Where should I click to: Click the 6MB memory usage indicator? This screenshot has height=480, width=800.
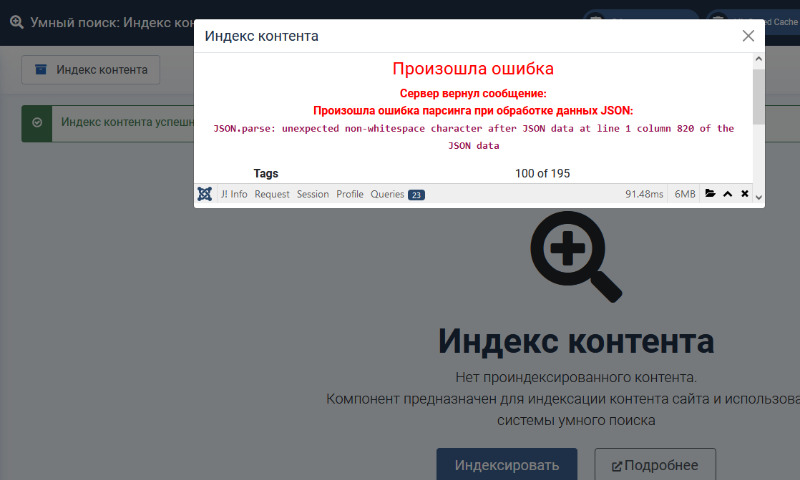coord(685,194)
